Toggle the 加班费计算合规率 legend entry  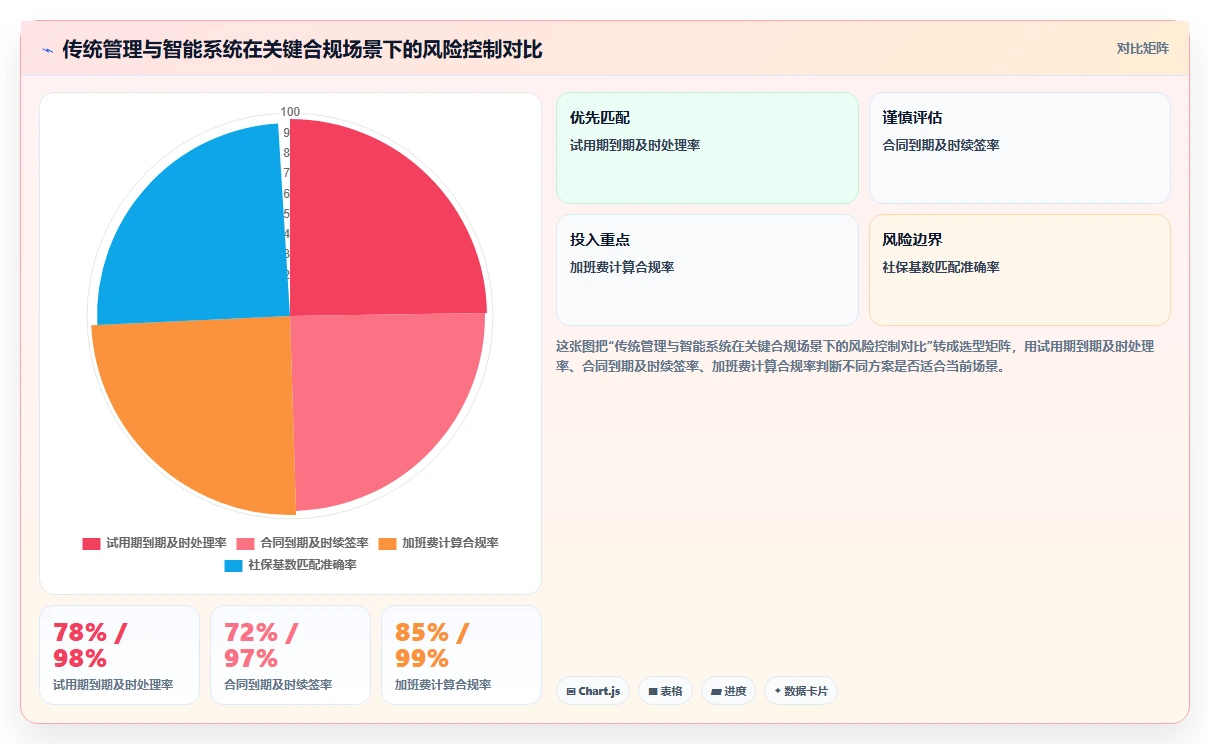[438, 543]
